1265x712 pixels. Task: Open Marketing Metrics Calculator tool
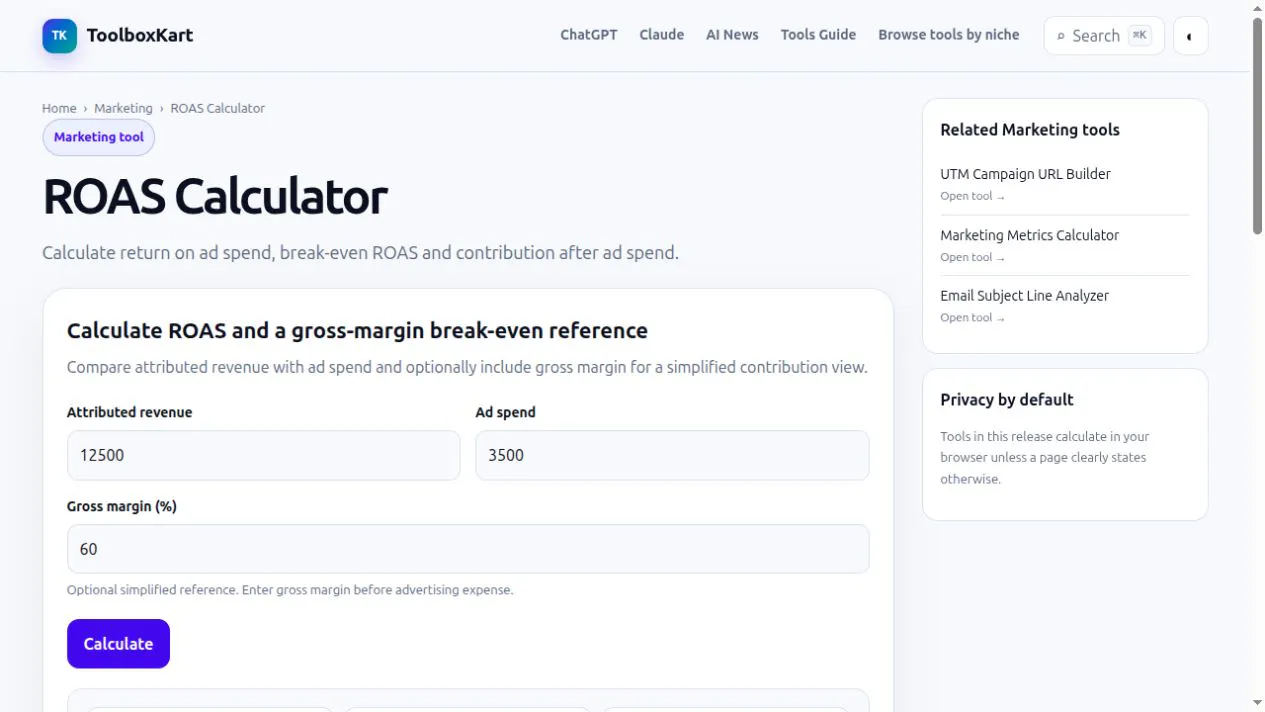(x=1029, y=235)
